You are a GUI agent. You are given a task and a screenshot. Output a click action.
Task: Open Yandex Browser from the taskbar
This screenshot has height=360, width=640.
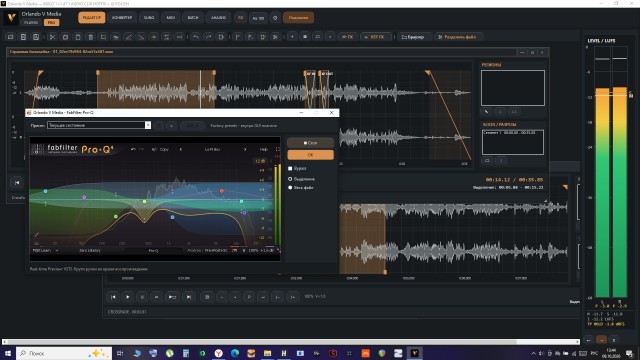(219, 353)
